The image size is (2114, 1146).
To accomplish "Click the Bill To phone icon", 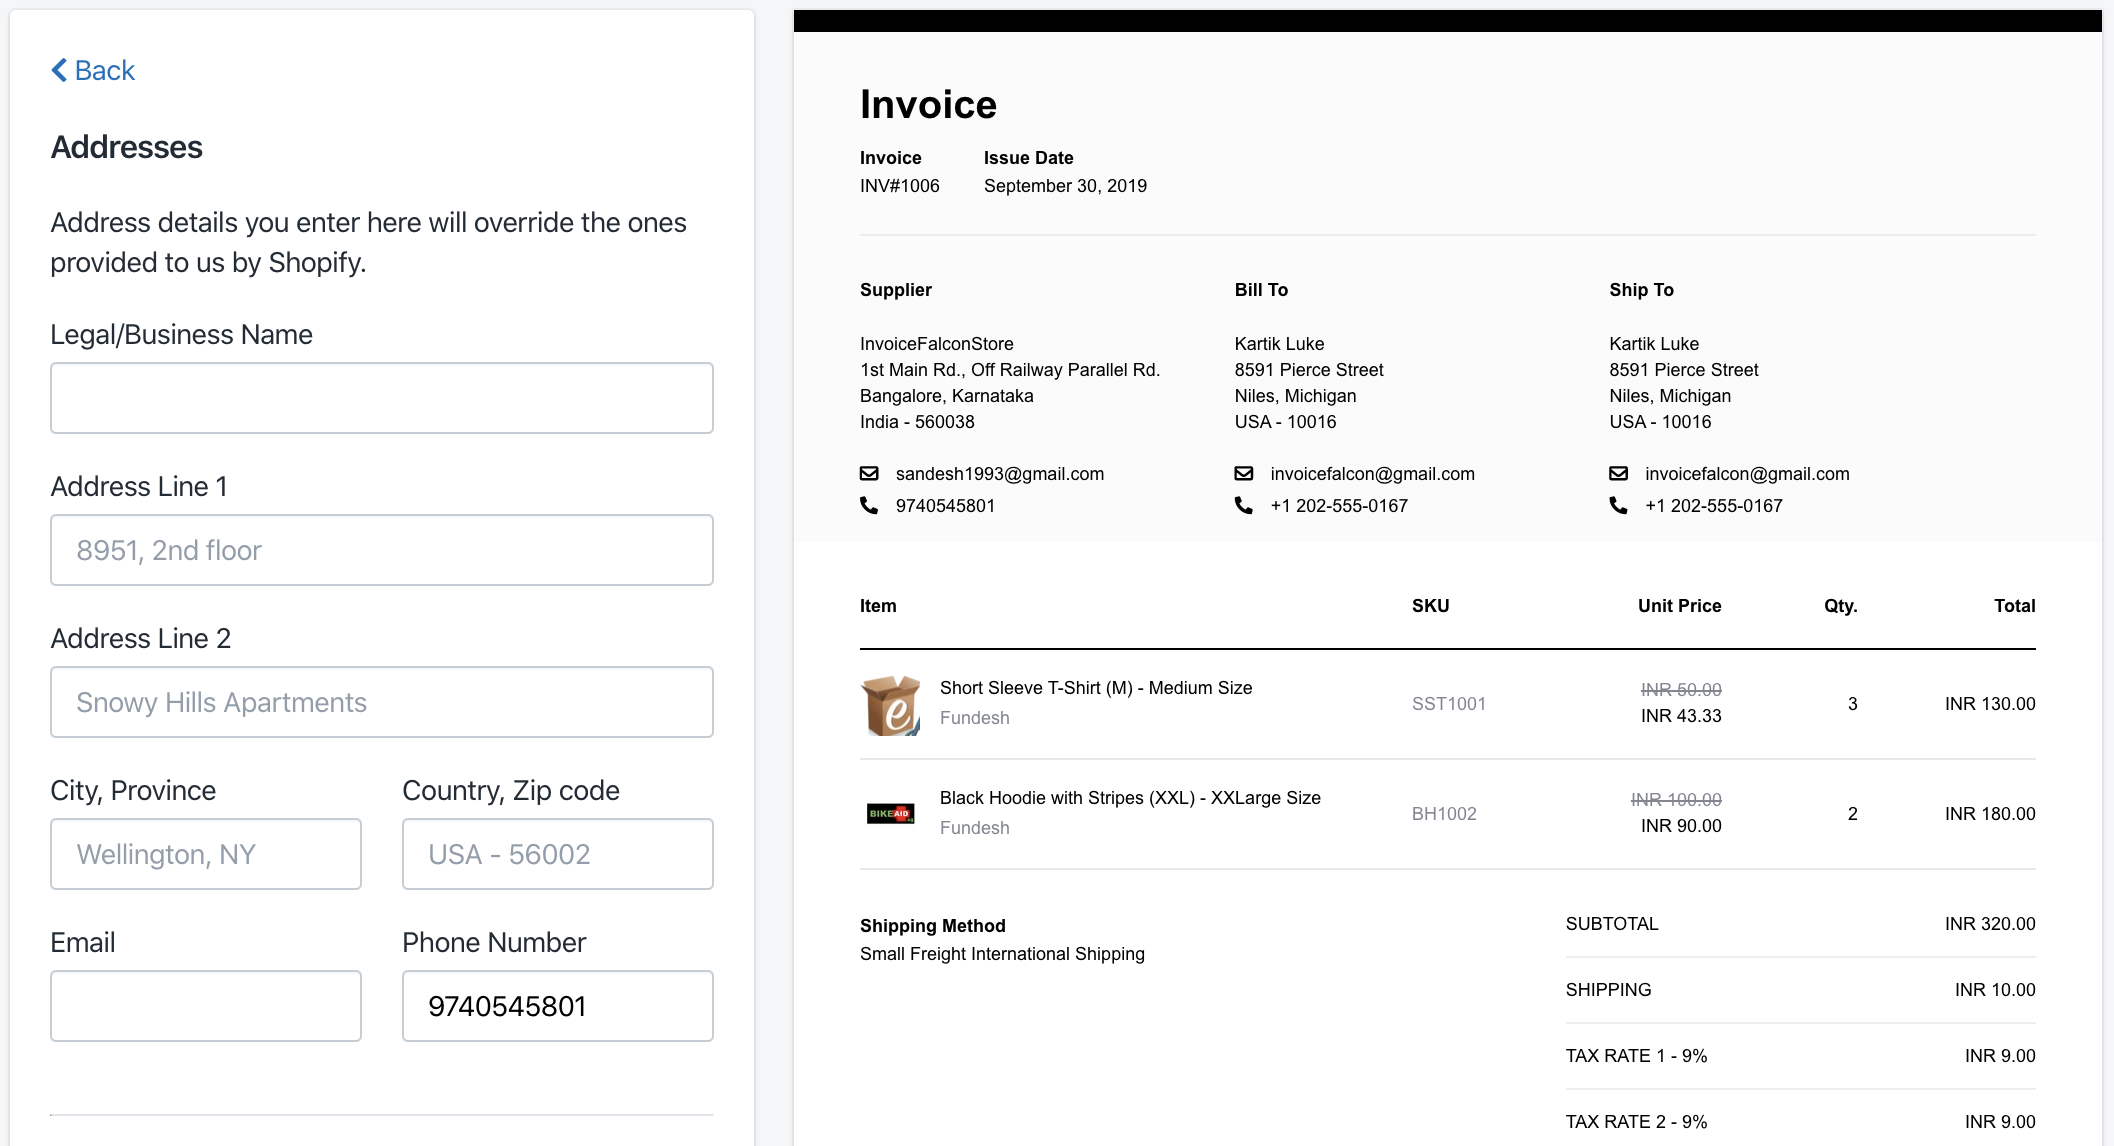I will coord(1244,506).
